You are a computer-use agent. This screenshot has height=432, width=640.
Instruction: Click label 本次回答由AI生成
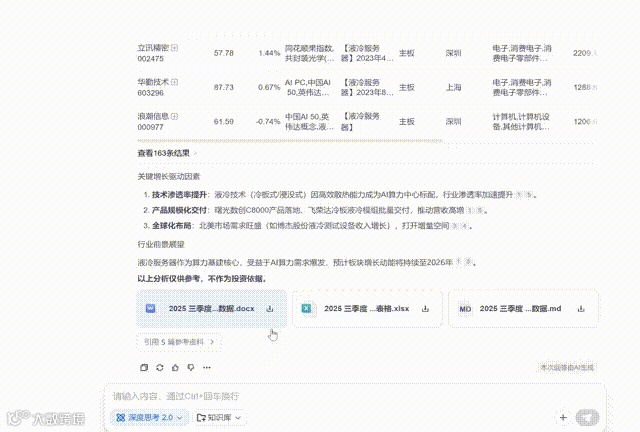(x=567, y=367)
